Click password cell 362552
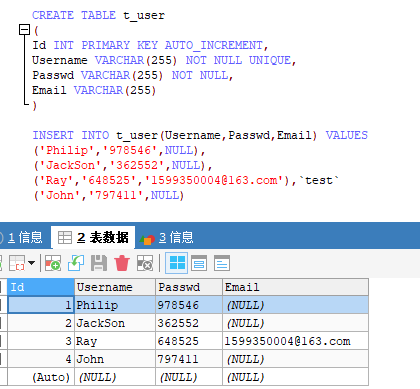 (189, 323)
